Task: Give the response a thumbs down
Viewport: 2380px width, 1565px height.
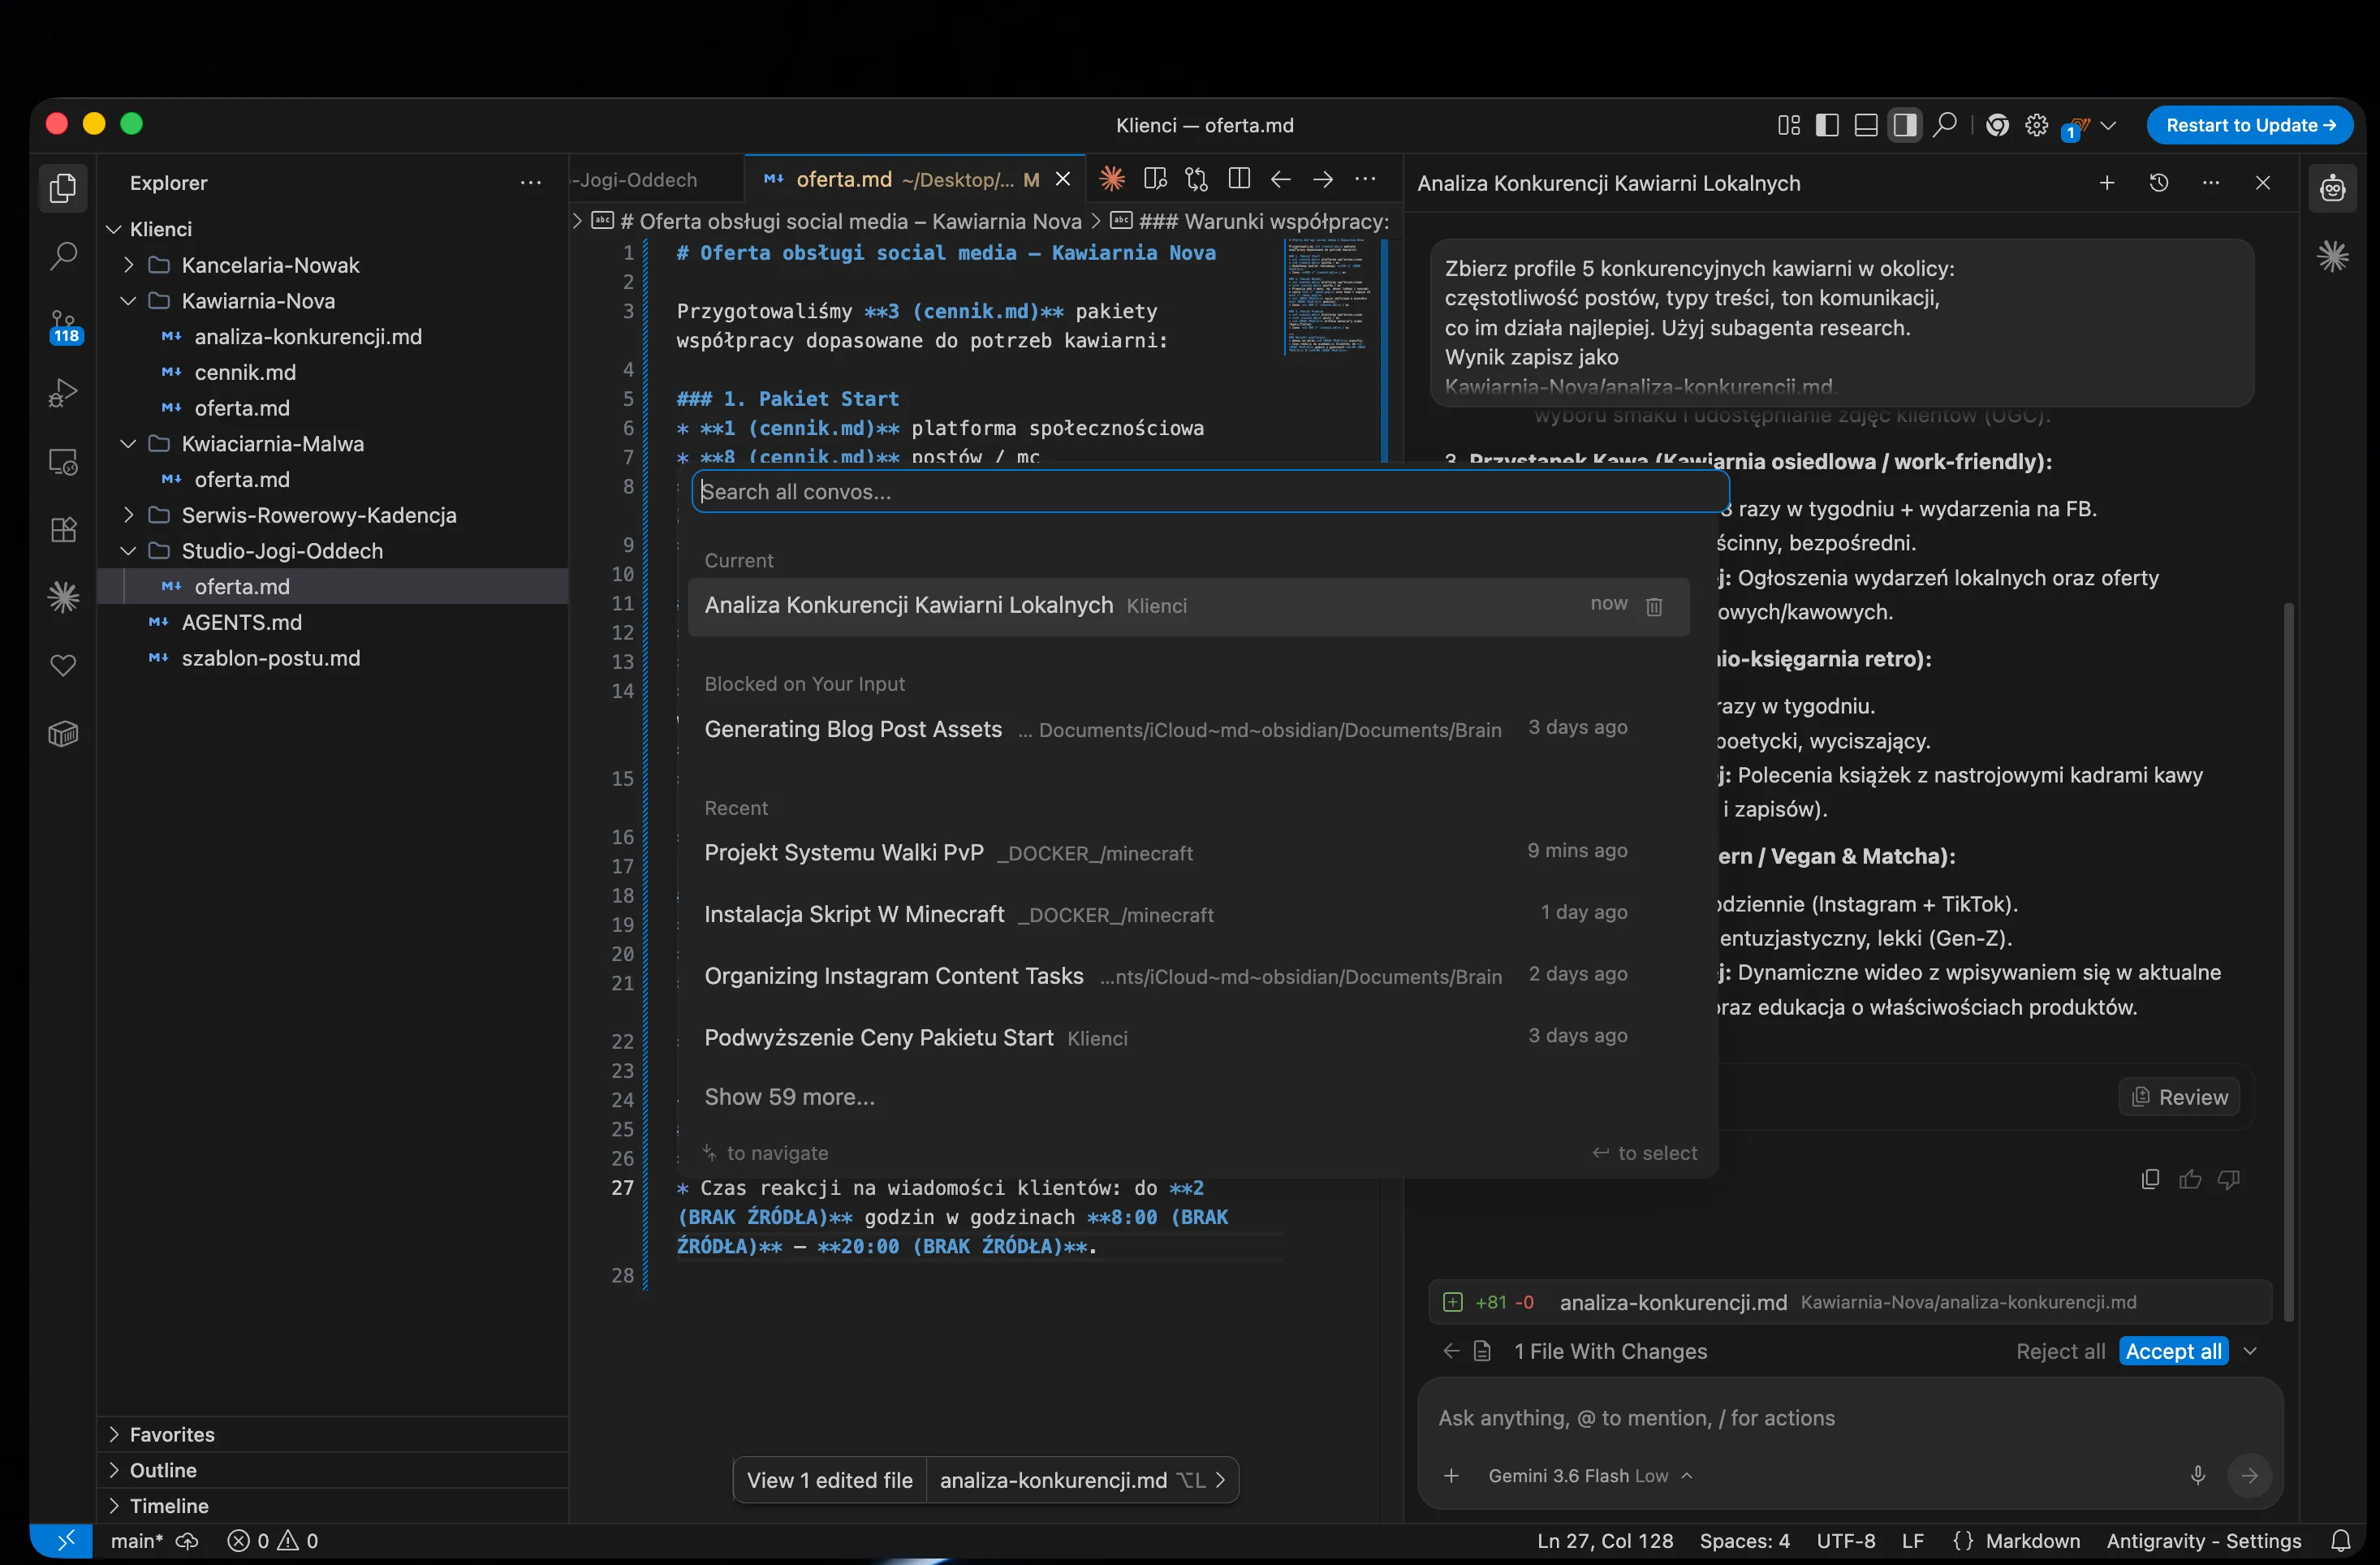Action: pyautogui.click(x=2229, y=1180)
